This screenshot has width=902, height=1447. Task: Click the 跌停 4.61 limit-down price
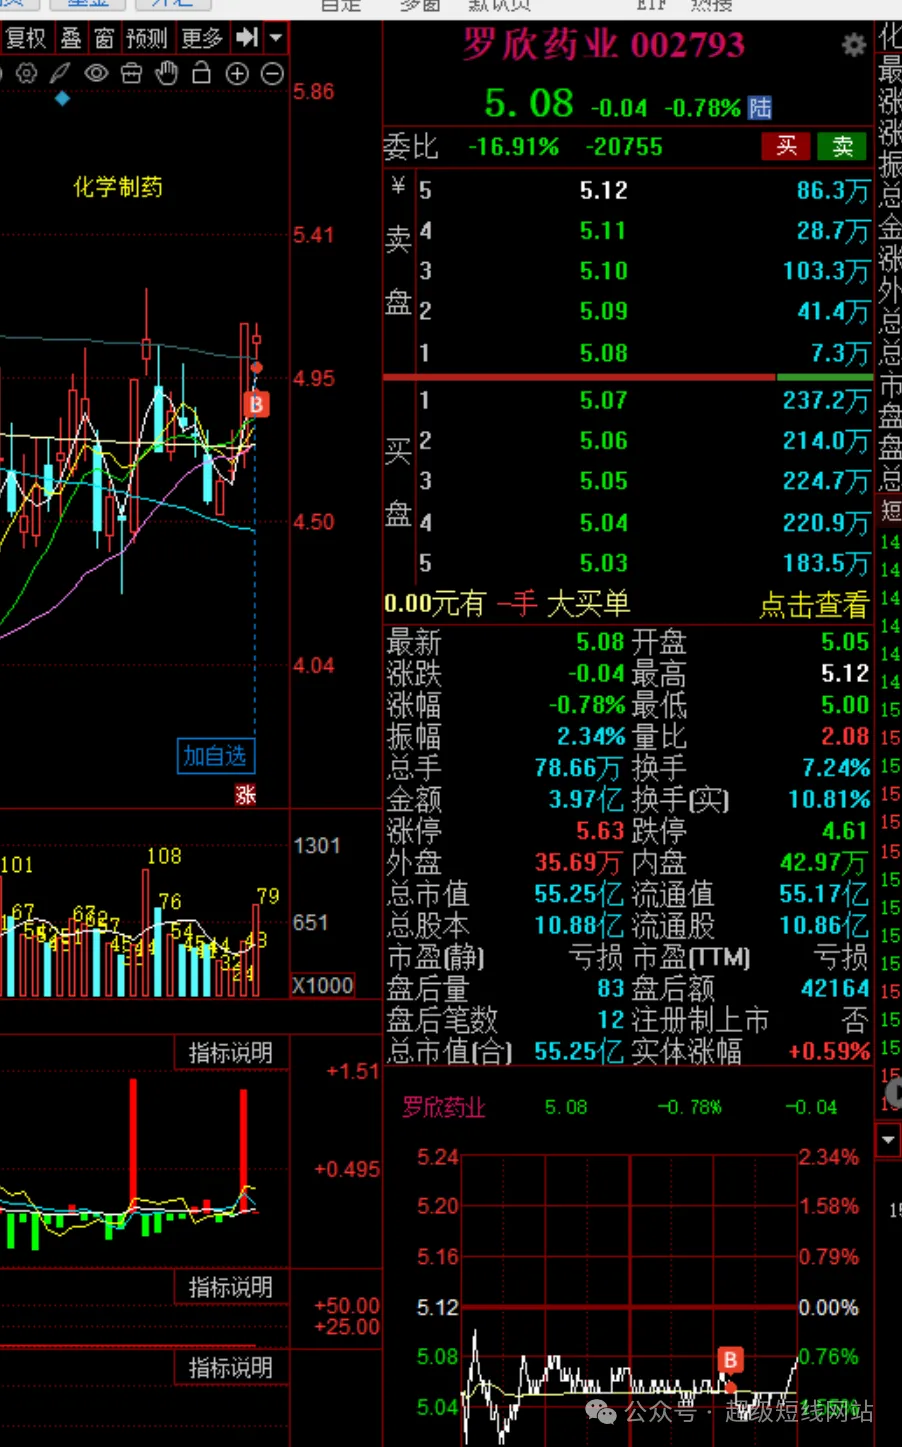click(x=845, y=831)
